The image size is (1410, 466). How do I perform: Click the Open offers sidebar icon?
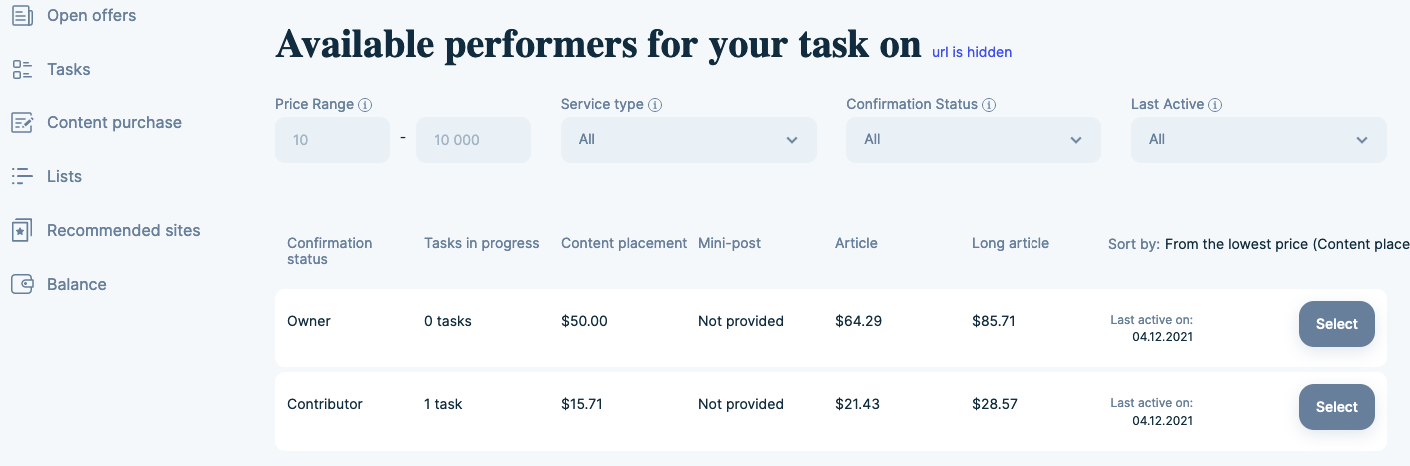pyautogui.click(x=22, y=16)
